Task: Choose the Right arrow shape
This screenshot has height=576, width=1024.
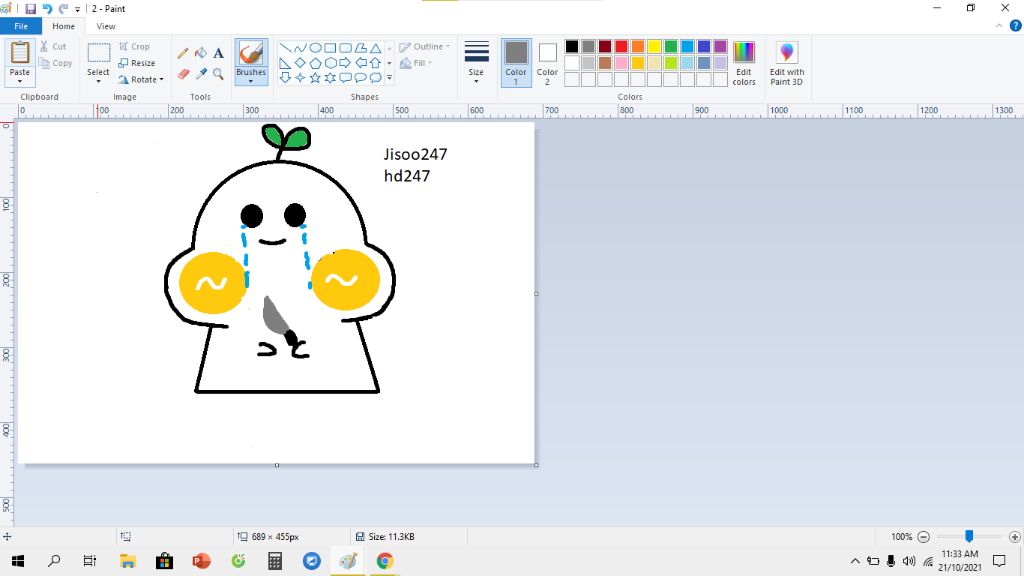Action: [345, 63]
